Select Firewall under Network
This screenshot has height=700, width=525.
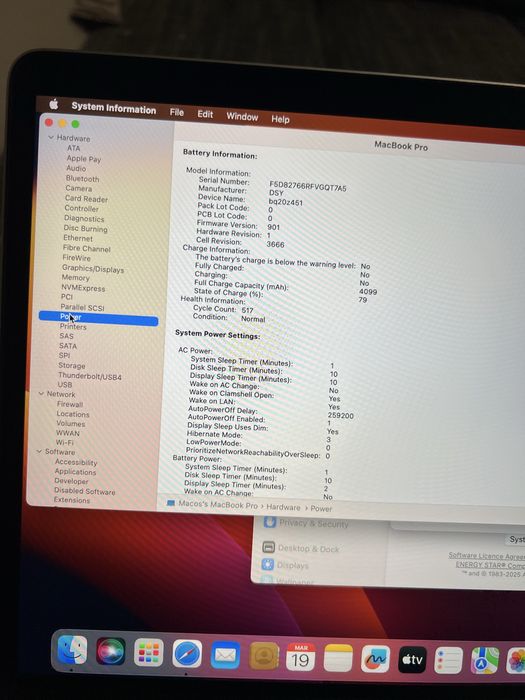pyautogui.click(x=70, y=404)
